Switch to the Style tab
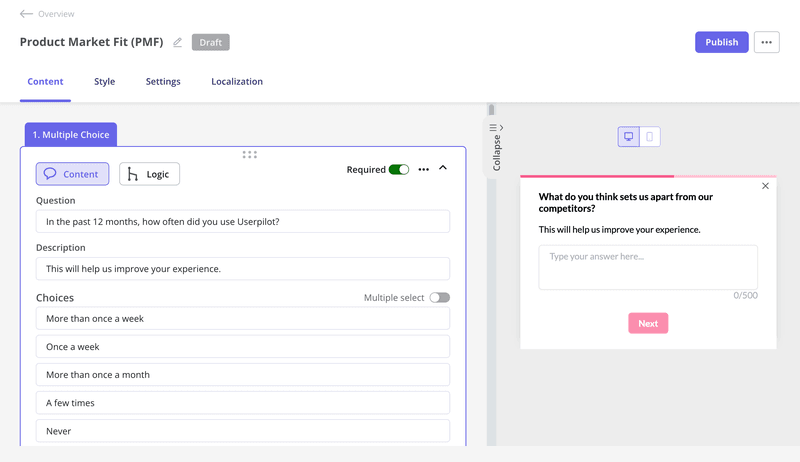The height and width of the screenshot is (462, 800). pos(105,82)
